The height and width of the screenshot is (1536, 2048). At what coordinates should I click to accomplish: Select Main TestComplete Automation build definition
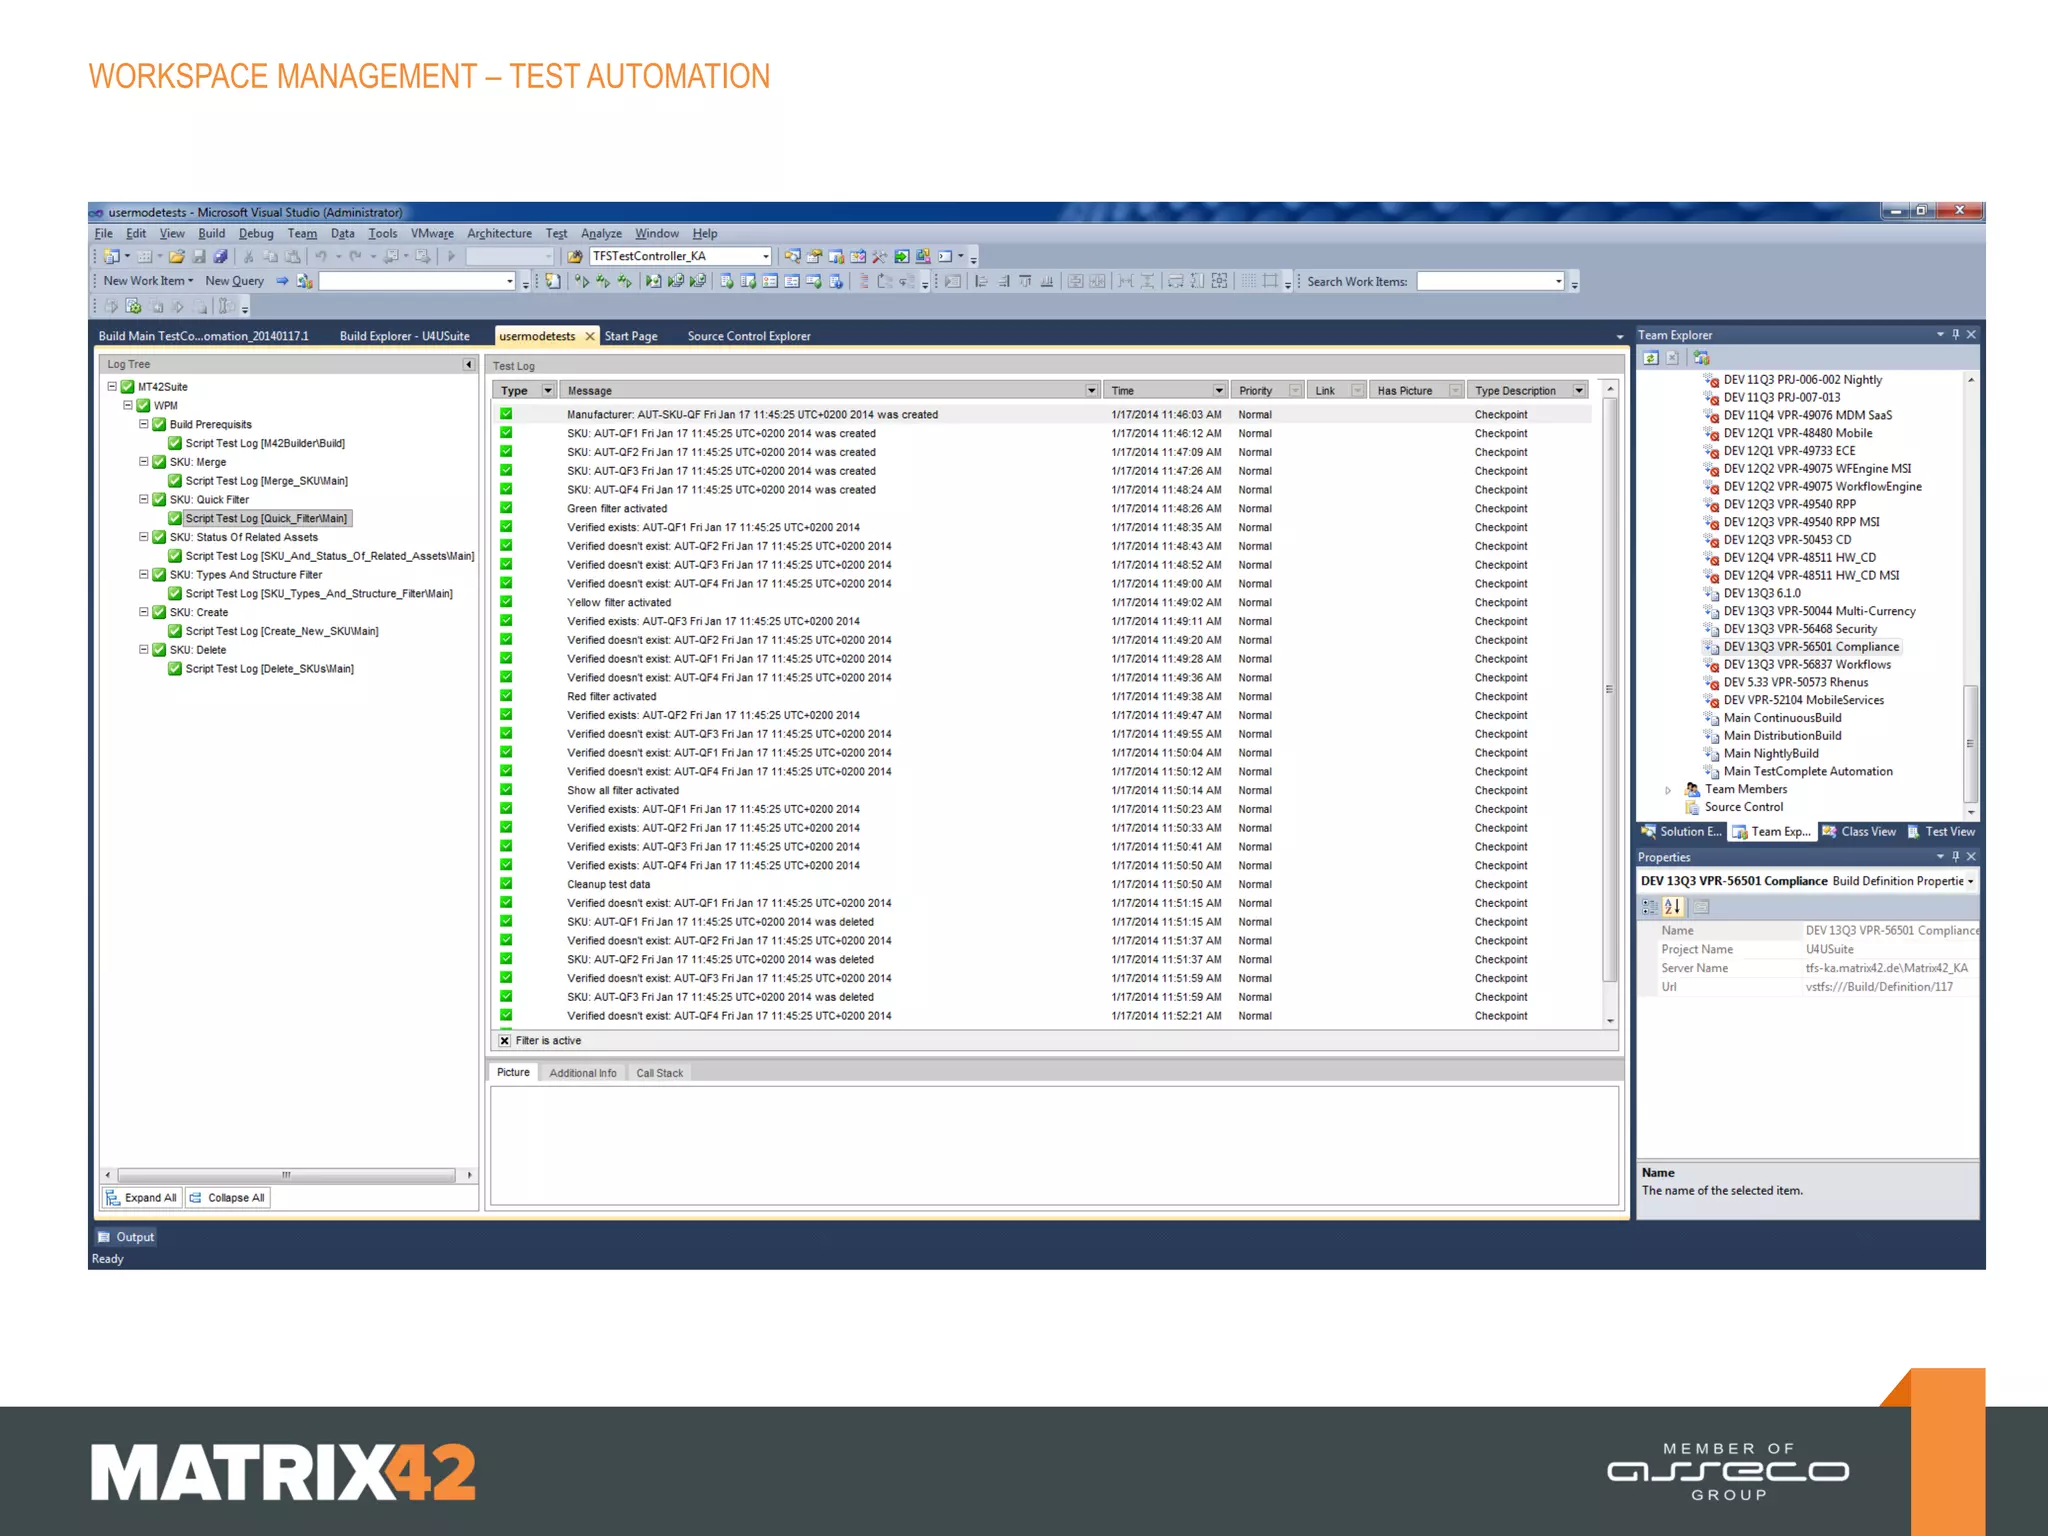1808,772
